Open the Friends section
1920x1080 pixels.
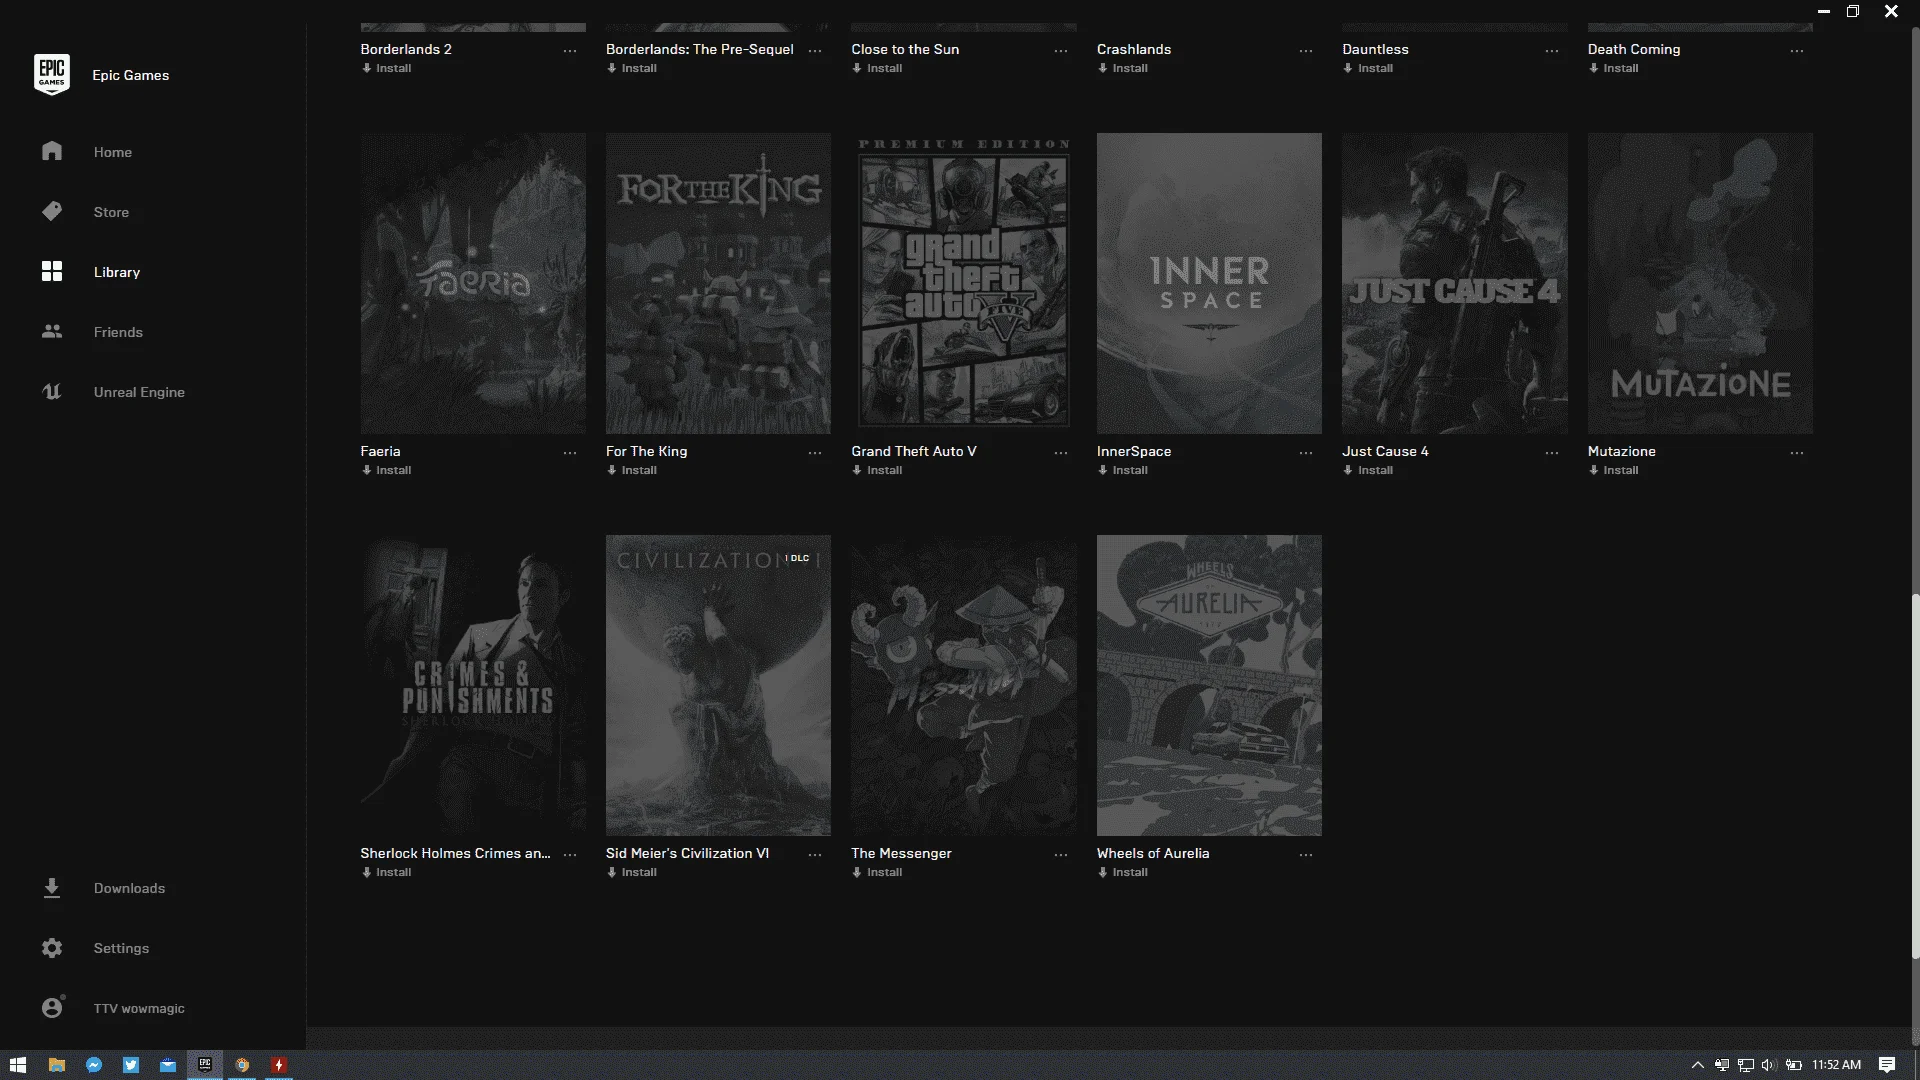[x=118, y=332]
